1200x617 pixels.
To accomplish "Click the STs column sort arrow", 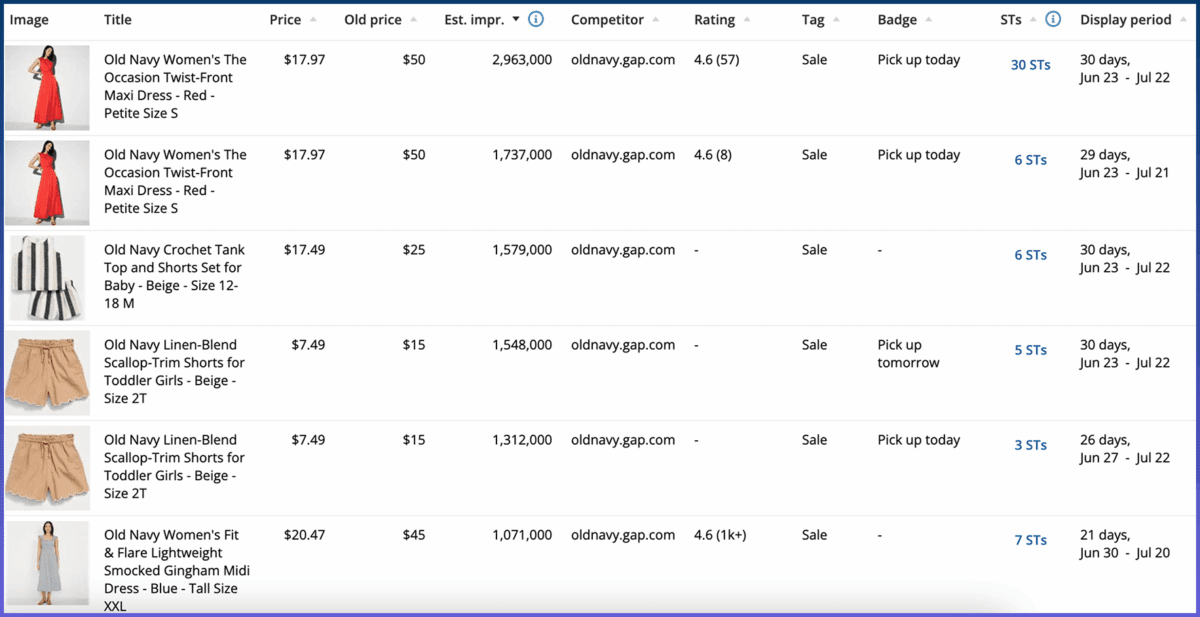I will pyautogui.click(x=1032, y=18).
